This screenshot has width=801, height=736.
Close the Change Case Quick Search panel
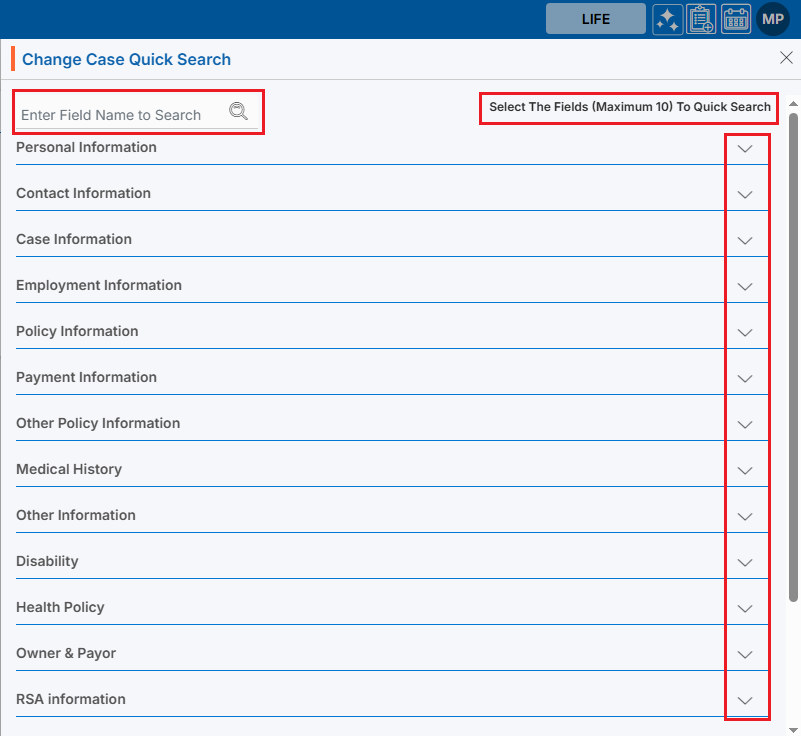coord(786,58)
